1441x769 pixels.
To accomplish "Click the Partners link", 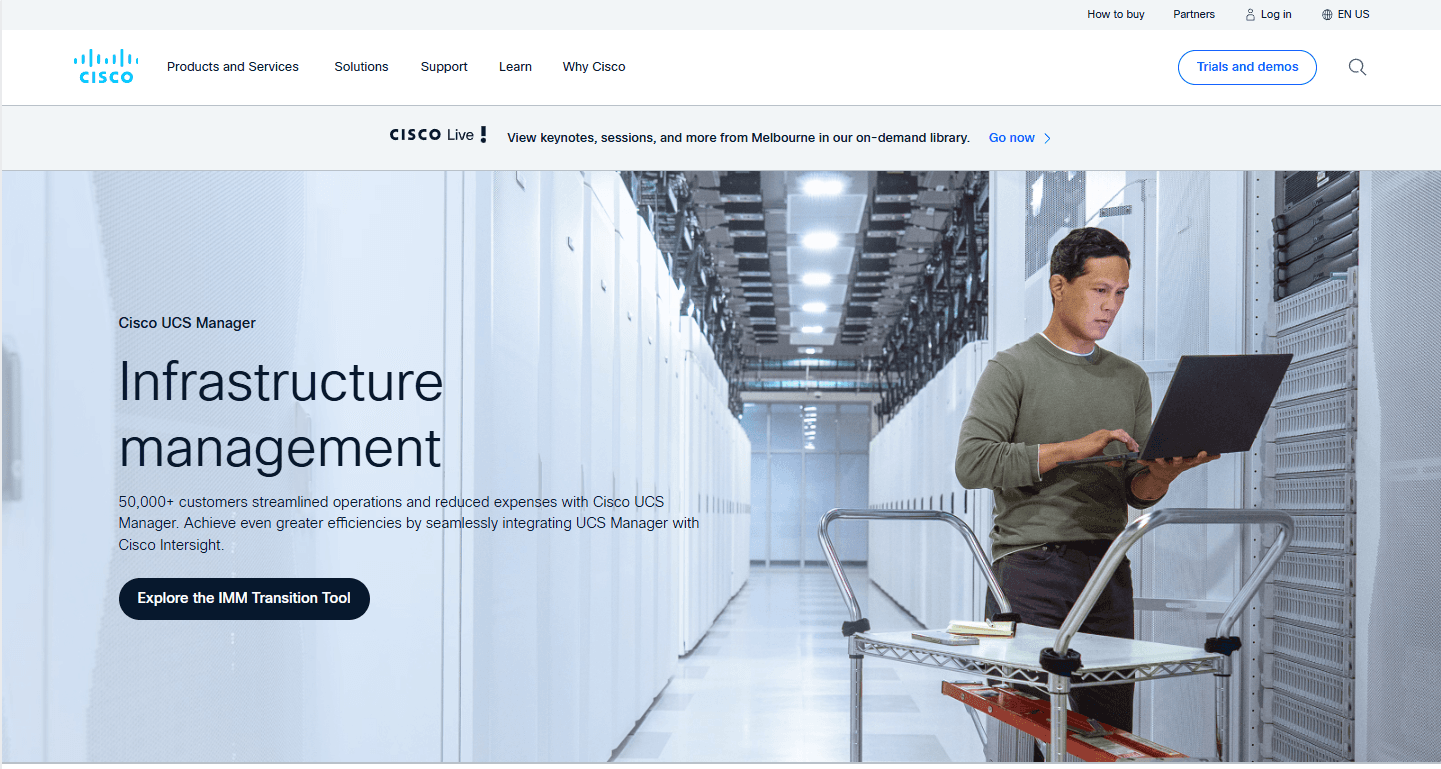I will point(1194,15).
